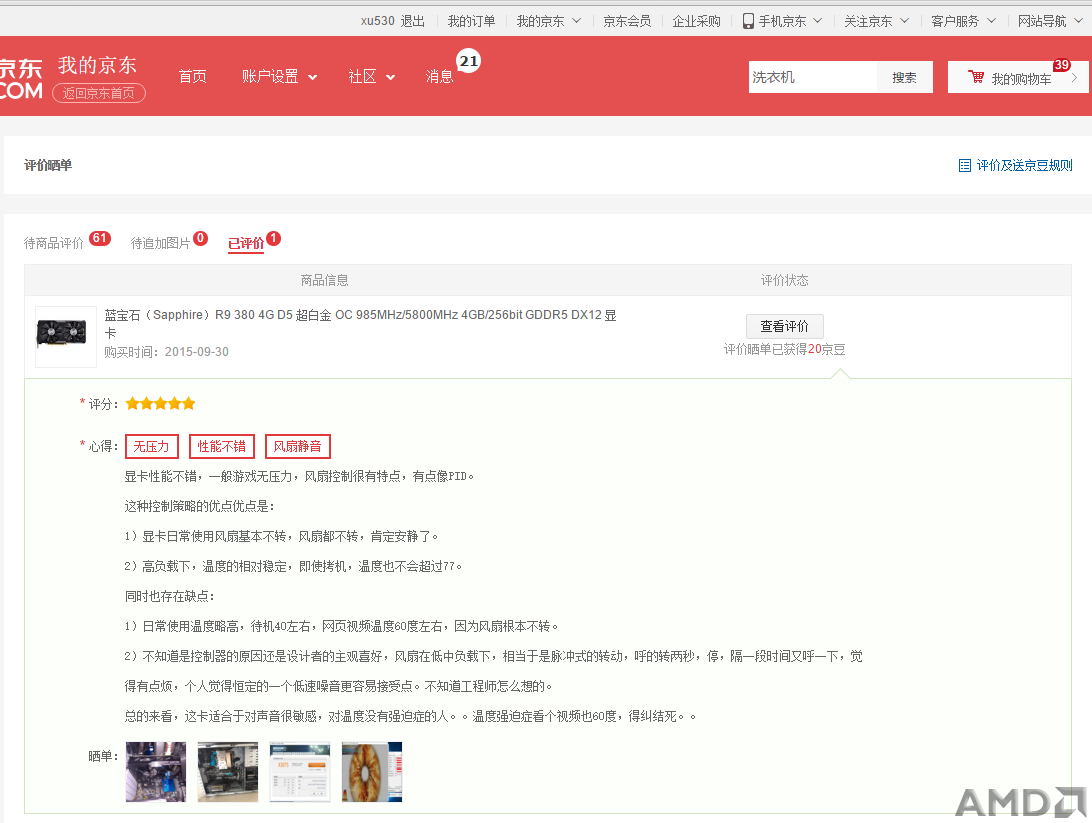Screen dimensions: 1092x823
Task: Open the first review photo thumbnail
Action: [156, 771]
